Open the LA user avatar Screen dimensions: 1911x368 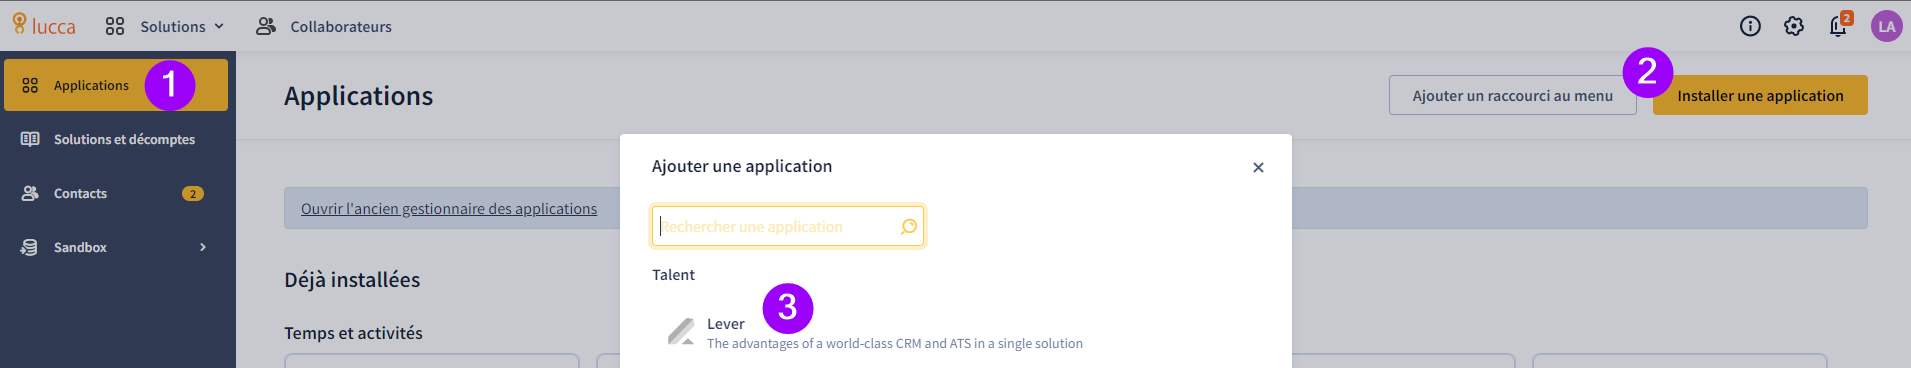tap(1886, 26)
